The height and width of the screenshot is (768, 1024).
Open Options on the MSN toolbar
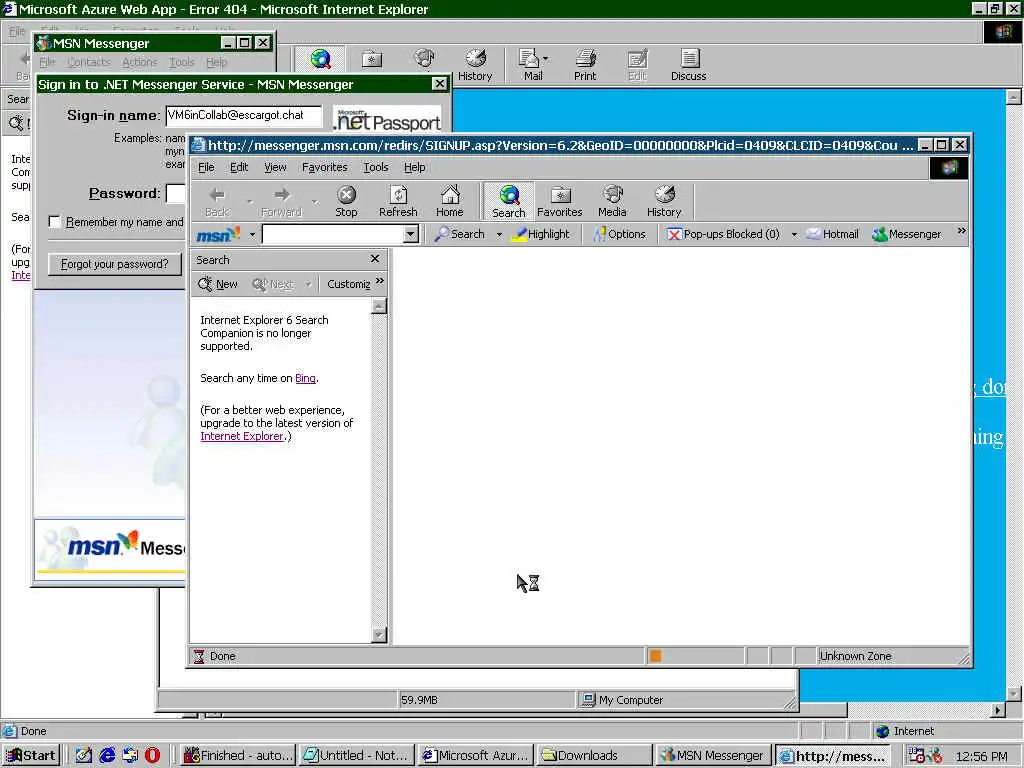click(x=620, y=234)
